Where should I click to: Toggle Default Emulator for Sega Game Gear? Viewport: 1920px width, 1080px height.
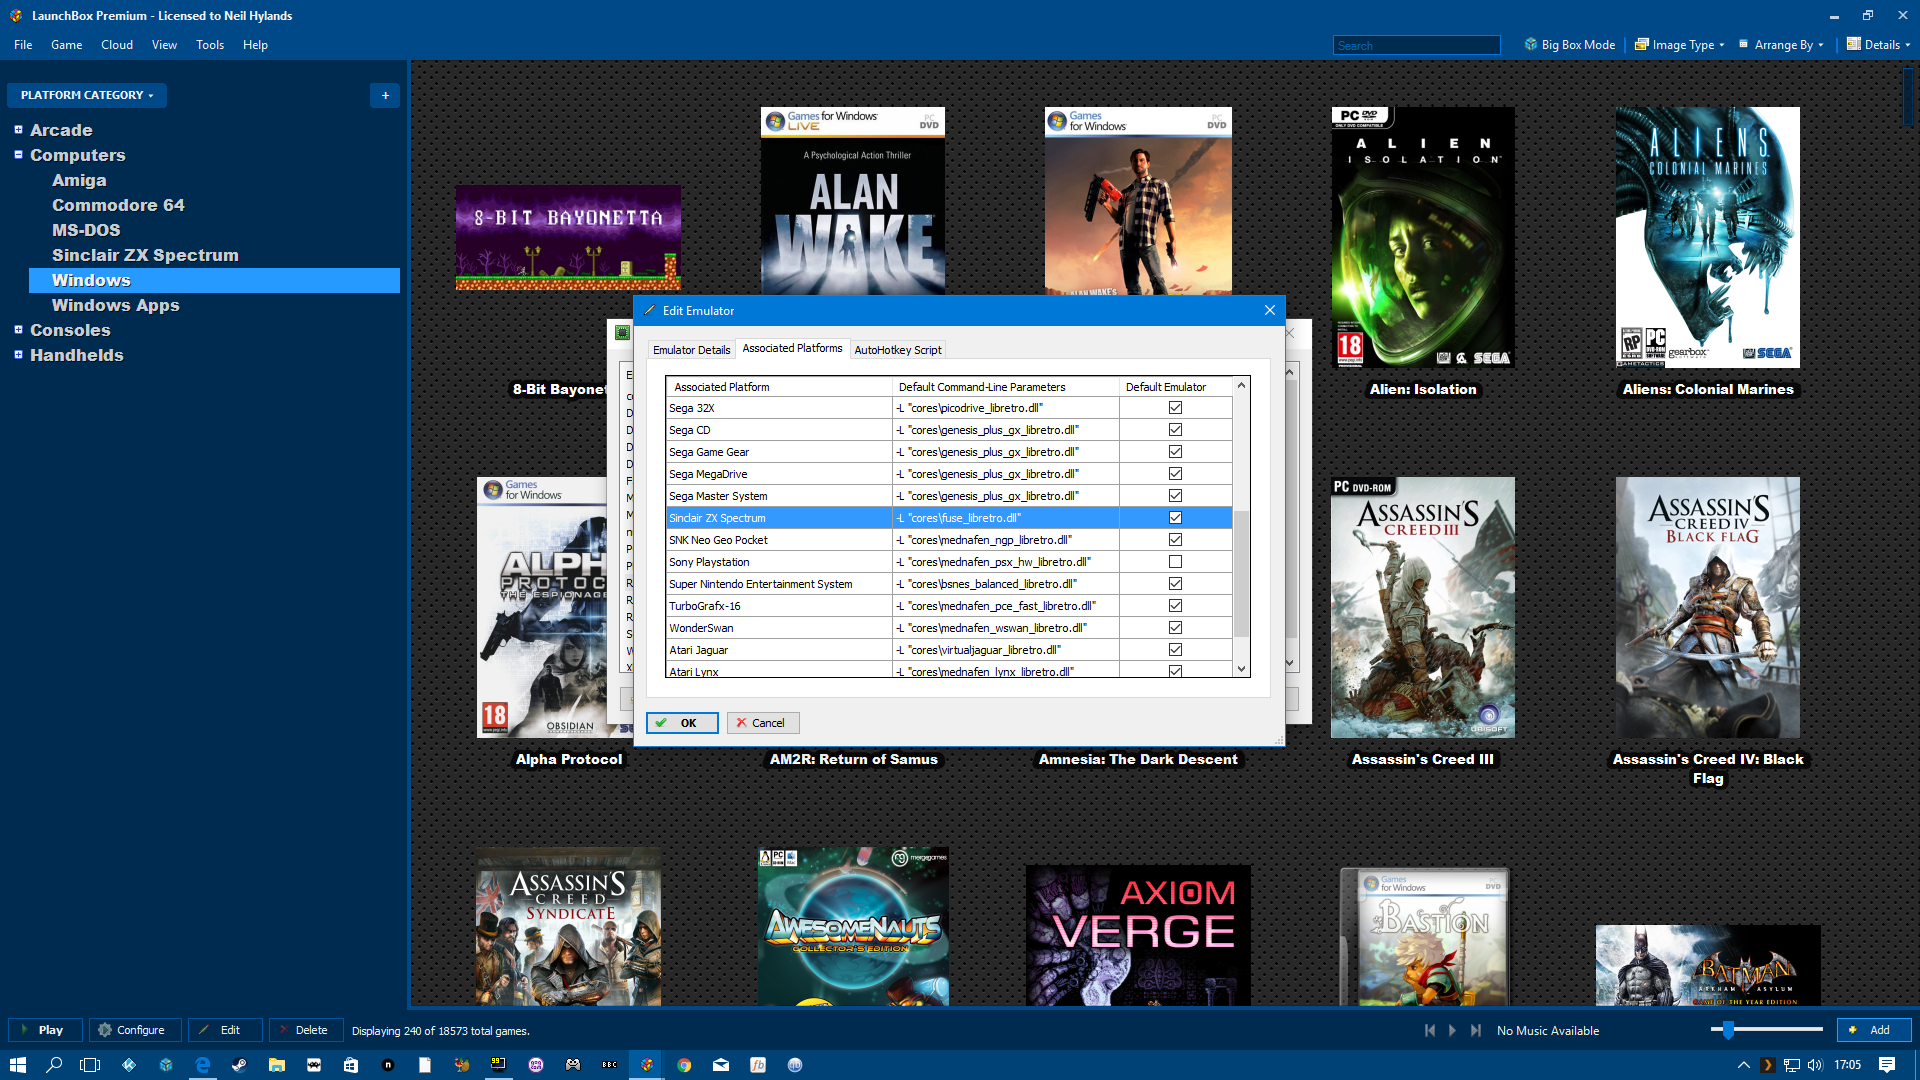coord(1175,452)
